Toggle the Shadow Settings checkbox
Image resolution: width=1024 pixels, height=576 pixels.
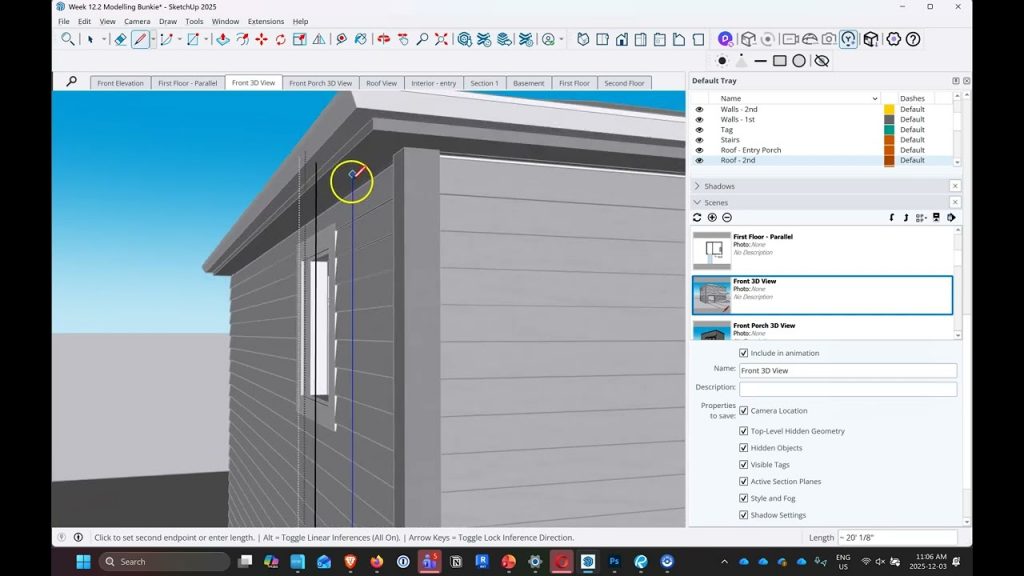click(x=743, y=515)
